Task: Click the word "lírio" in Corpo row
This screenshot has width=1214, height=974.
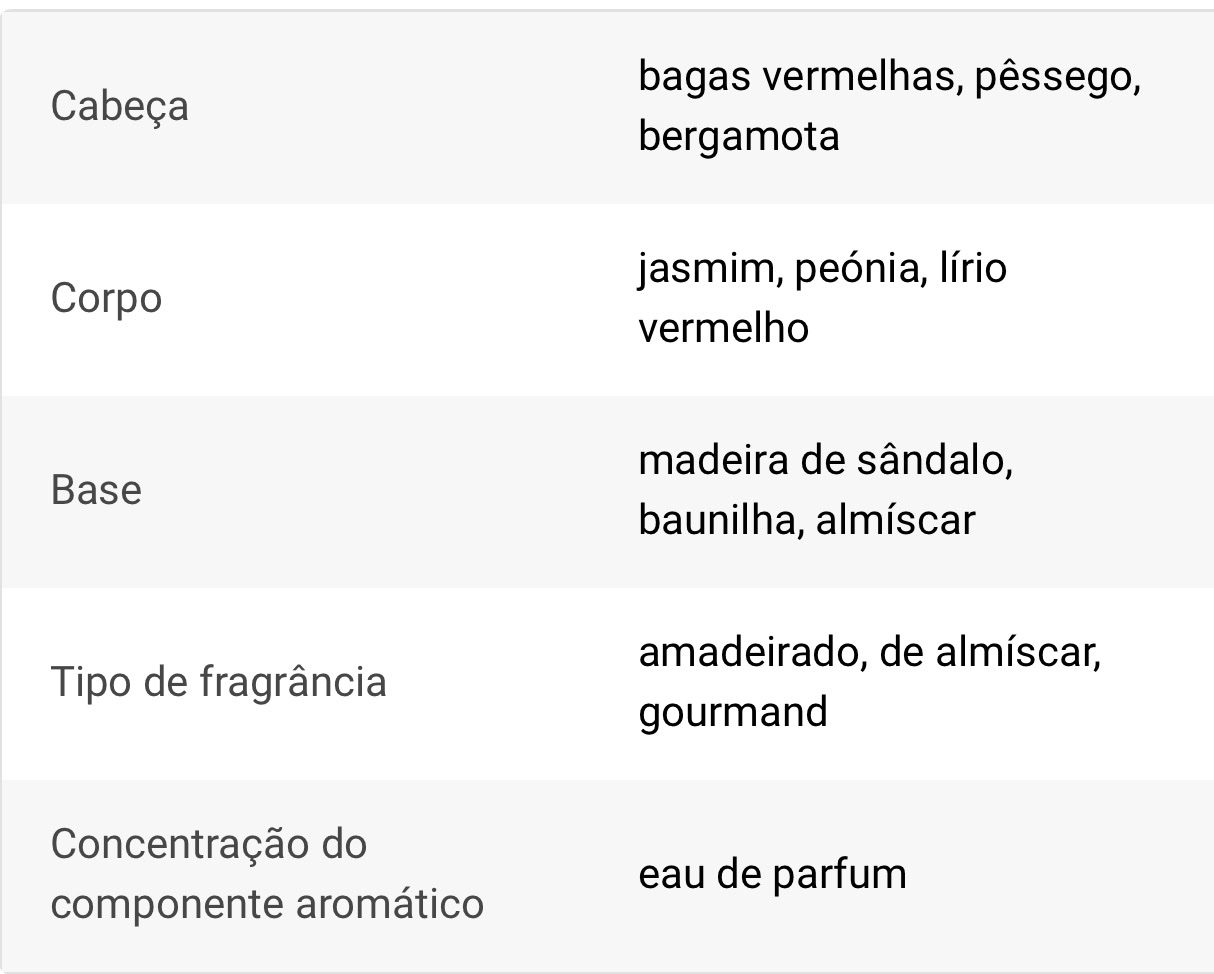Action: [x=972, y=269]
